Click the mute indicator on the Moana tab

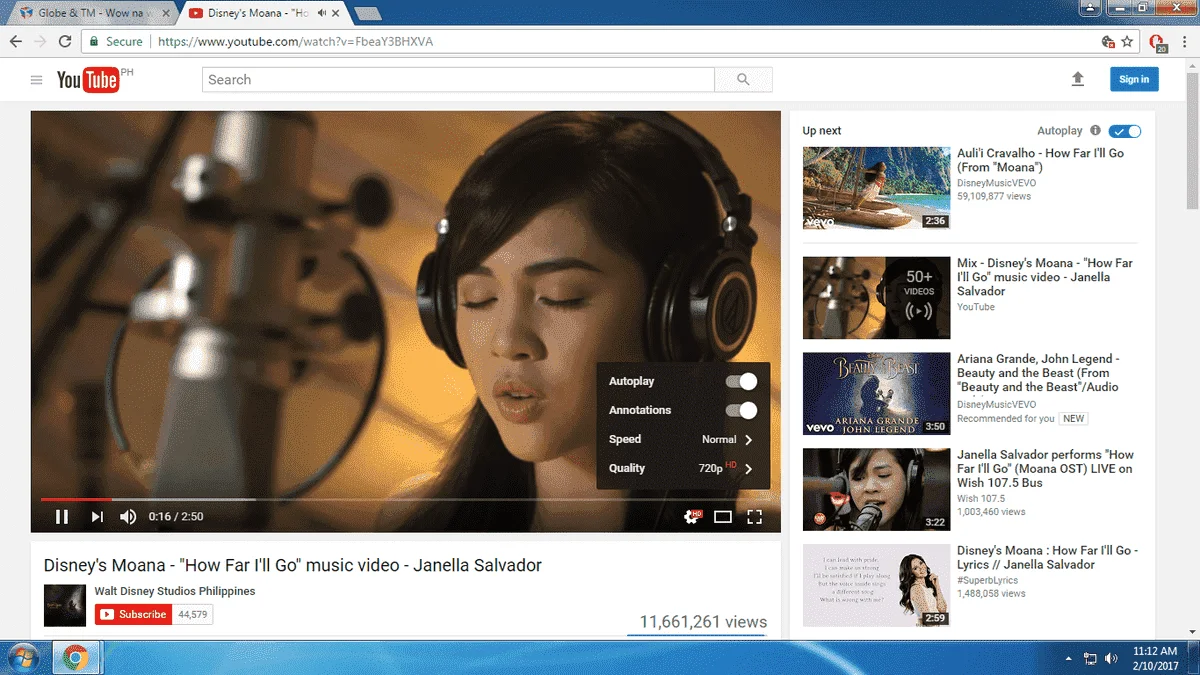click(x=321, y=13)
